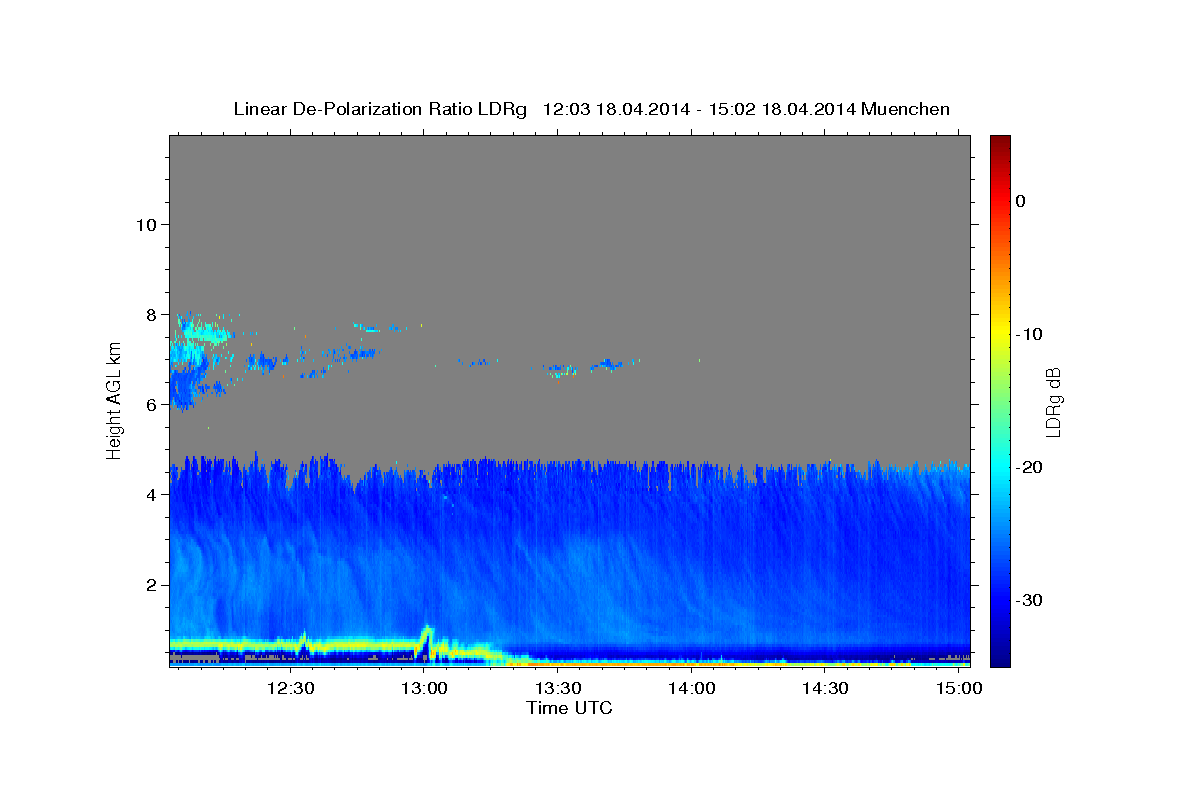This screenshot has height=800, width=1200.
Task: Click the height tick label 6
Action: pos(151,404)
